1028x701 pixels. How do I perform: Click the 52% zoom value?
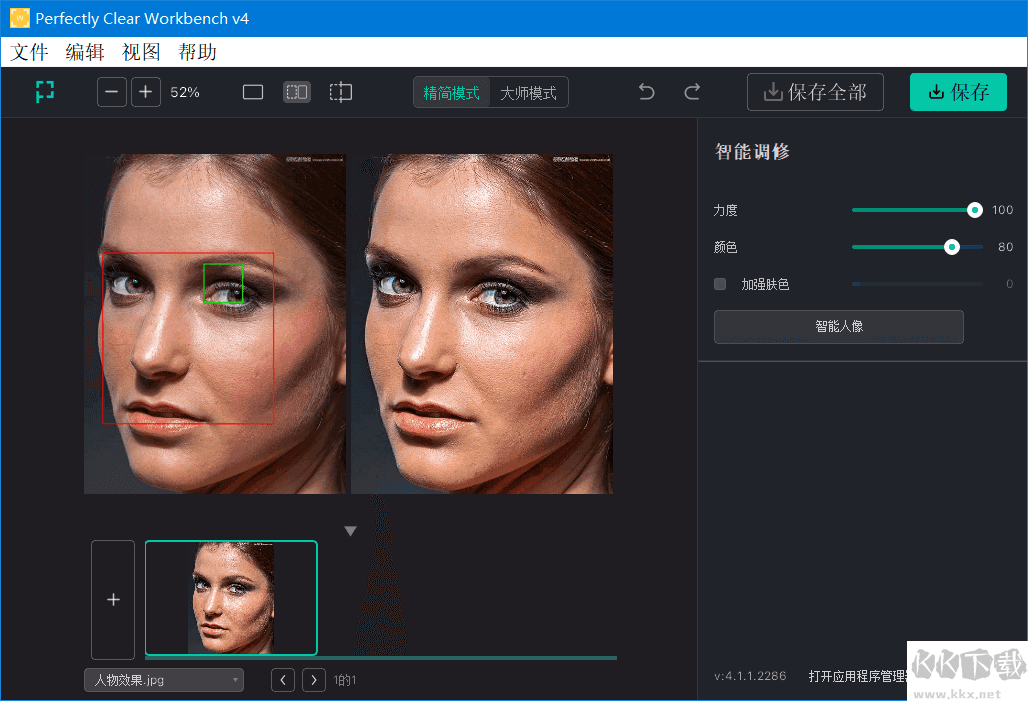(x=185, y=92)
